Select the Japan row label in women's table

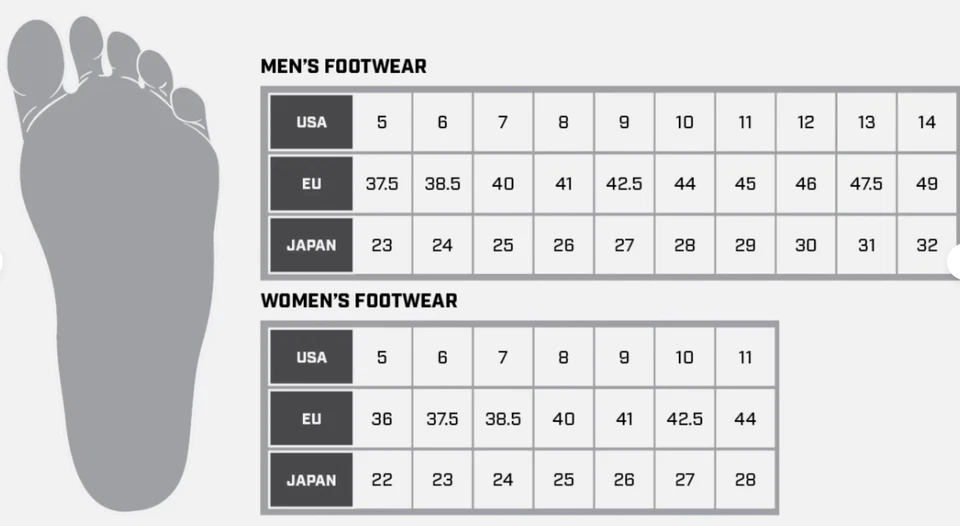(x=311, y=480)
